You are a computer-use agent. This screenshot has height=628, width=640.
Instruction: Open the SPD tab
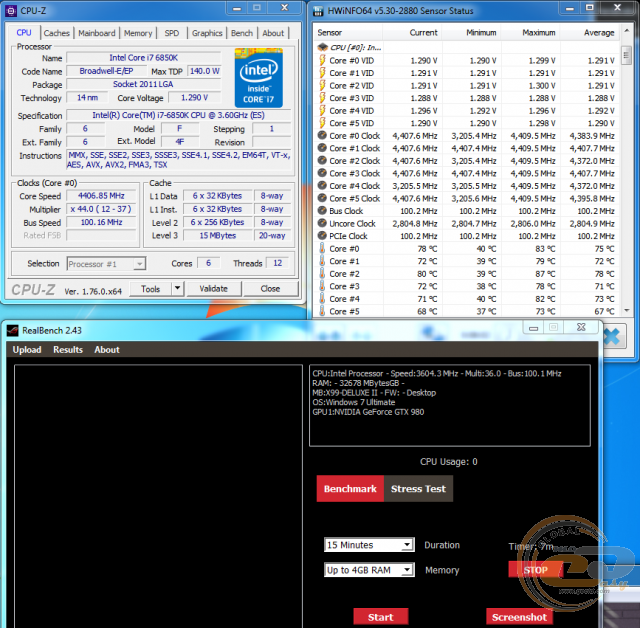point(172,33)
